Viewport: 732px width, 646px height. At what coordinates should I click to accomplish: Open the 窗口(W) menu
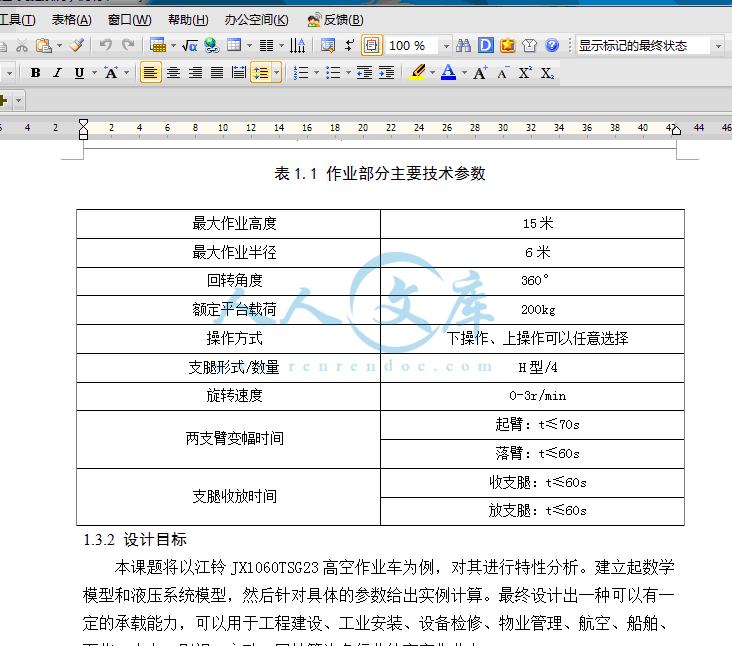tap(129, 20)
